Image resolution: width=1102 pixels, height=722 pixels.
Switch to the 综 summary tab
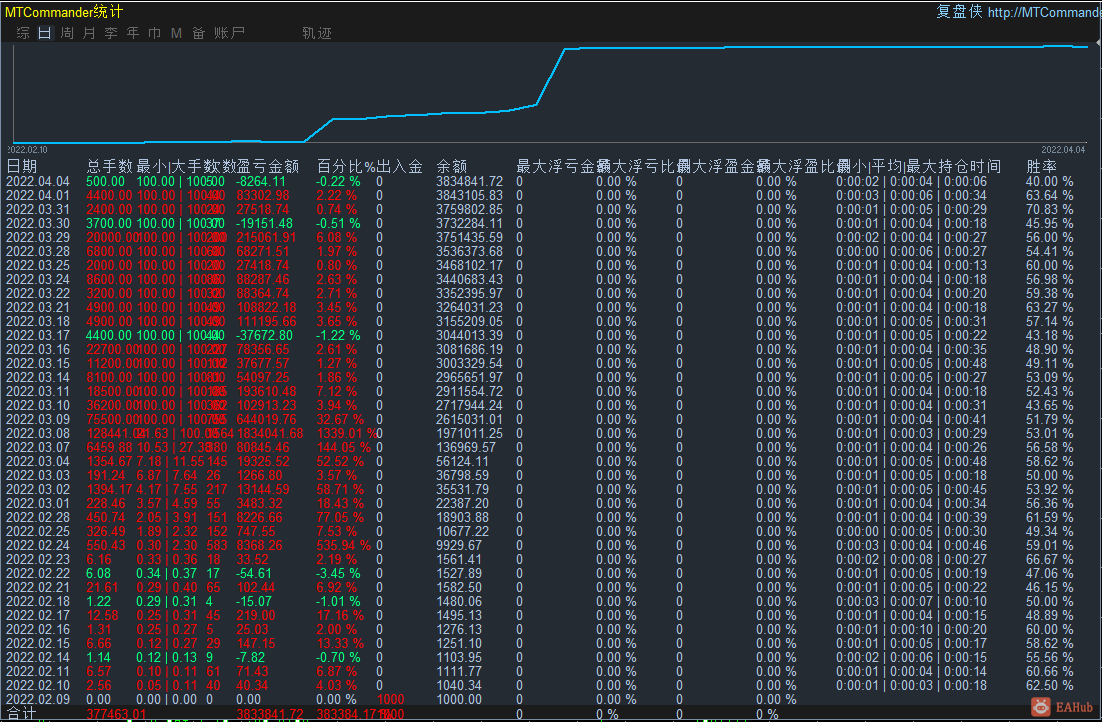tap(23, 33)
